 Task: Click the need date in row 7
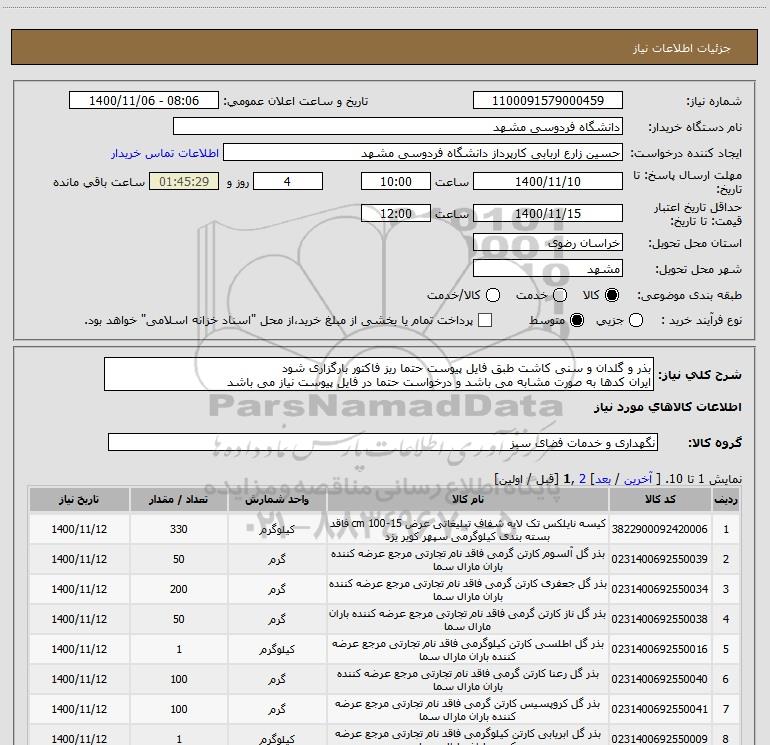pyautogui.click(x=79, y=709)
